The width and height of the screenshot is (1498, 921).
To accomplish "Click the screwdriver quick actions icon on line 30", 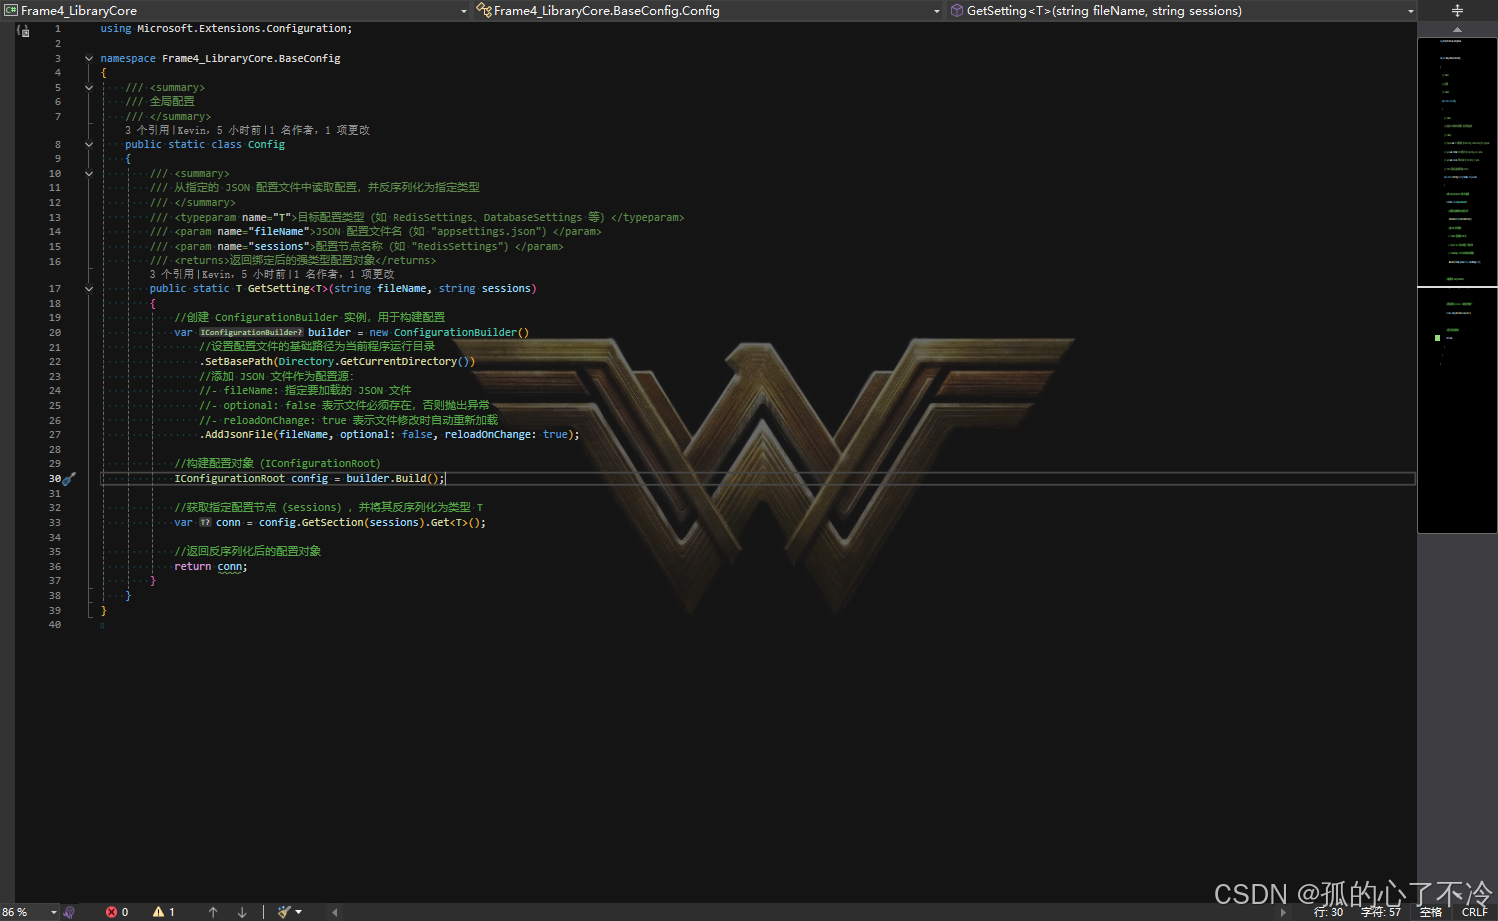I will pos(69,479).
